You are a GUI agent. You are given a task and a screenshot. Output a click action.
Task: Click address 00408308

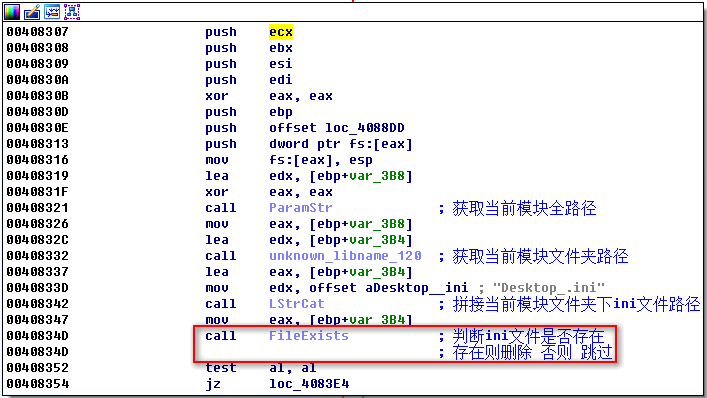click(37, 48)
